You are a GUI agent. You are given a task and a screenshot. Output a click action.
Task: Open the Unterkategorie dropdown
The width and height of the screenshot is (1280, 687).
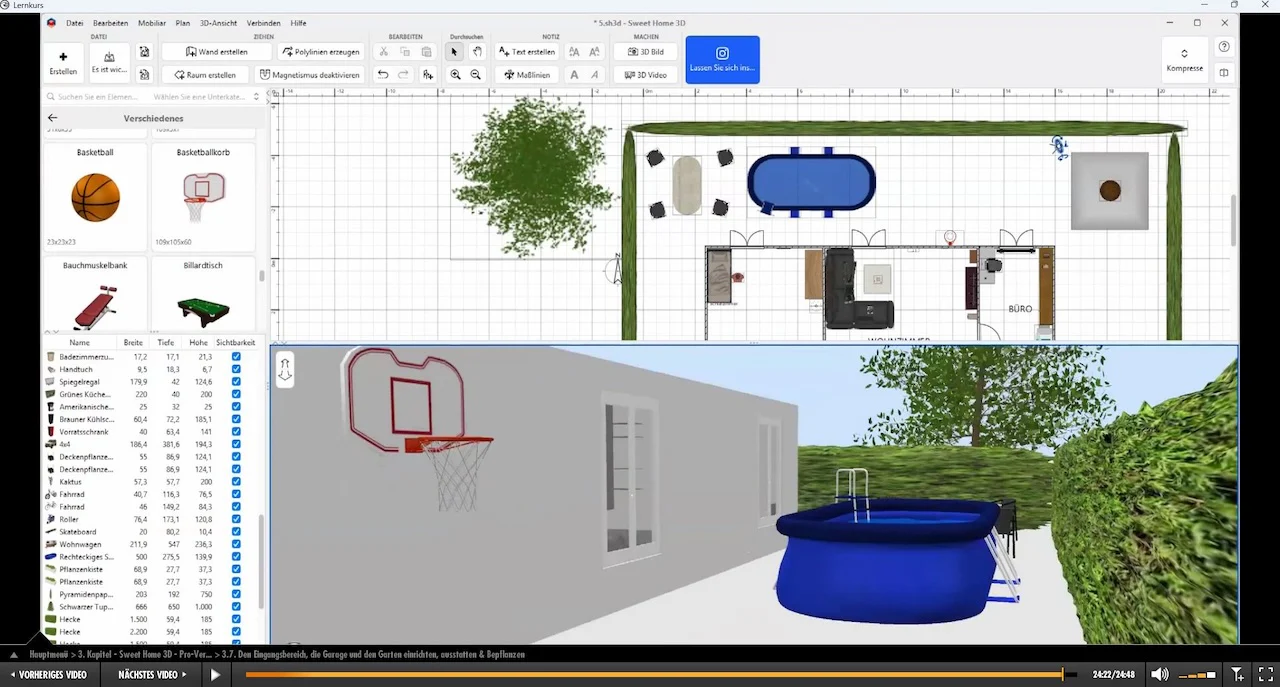click(x=206, y=97)
